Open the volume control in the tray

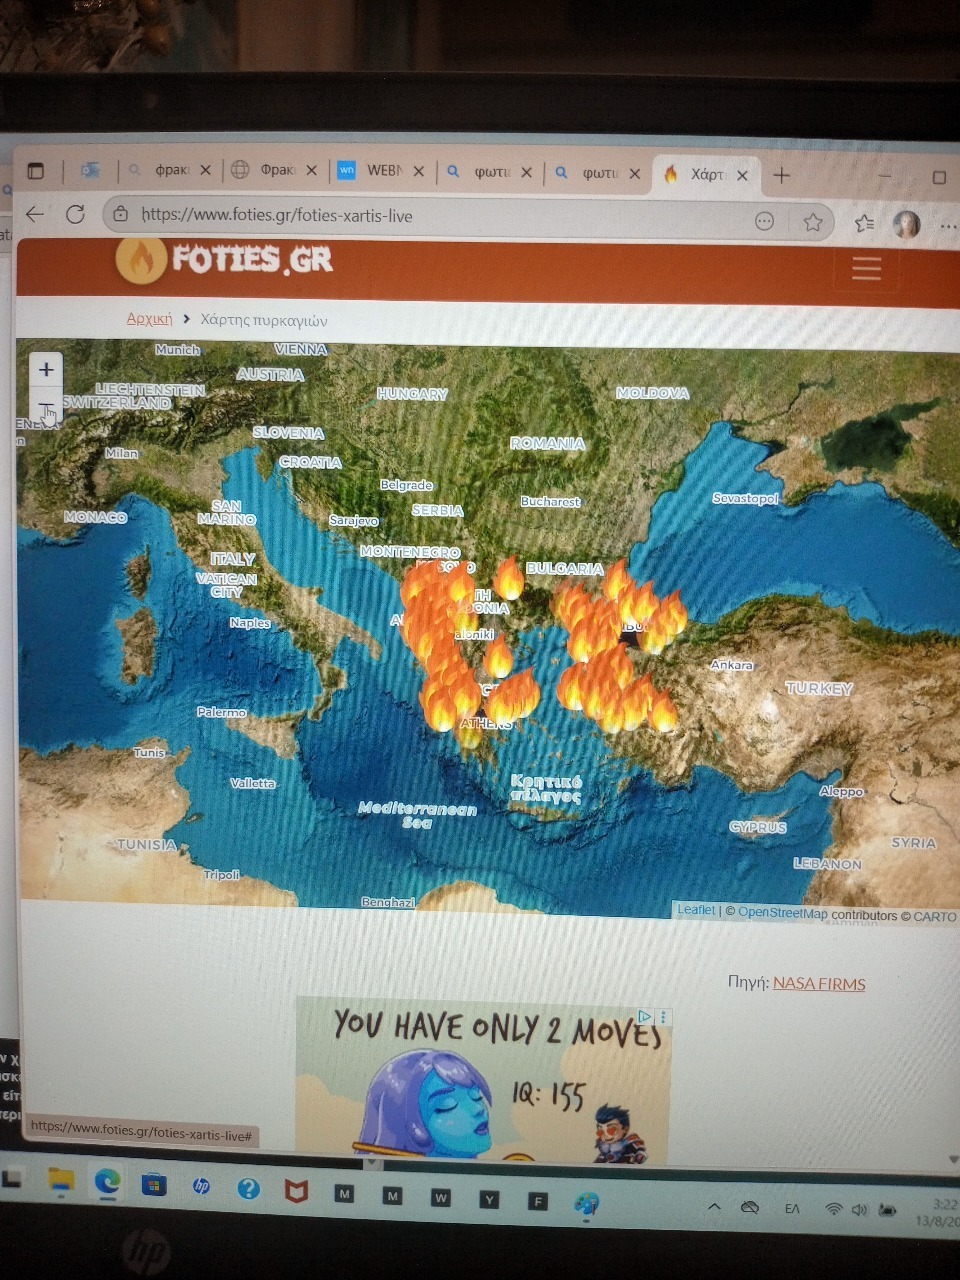859,1211
